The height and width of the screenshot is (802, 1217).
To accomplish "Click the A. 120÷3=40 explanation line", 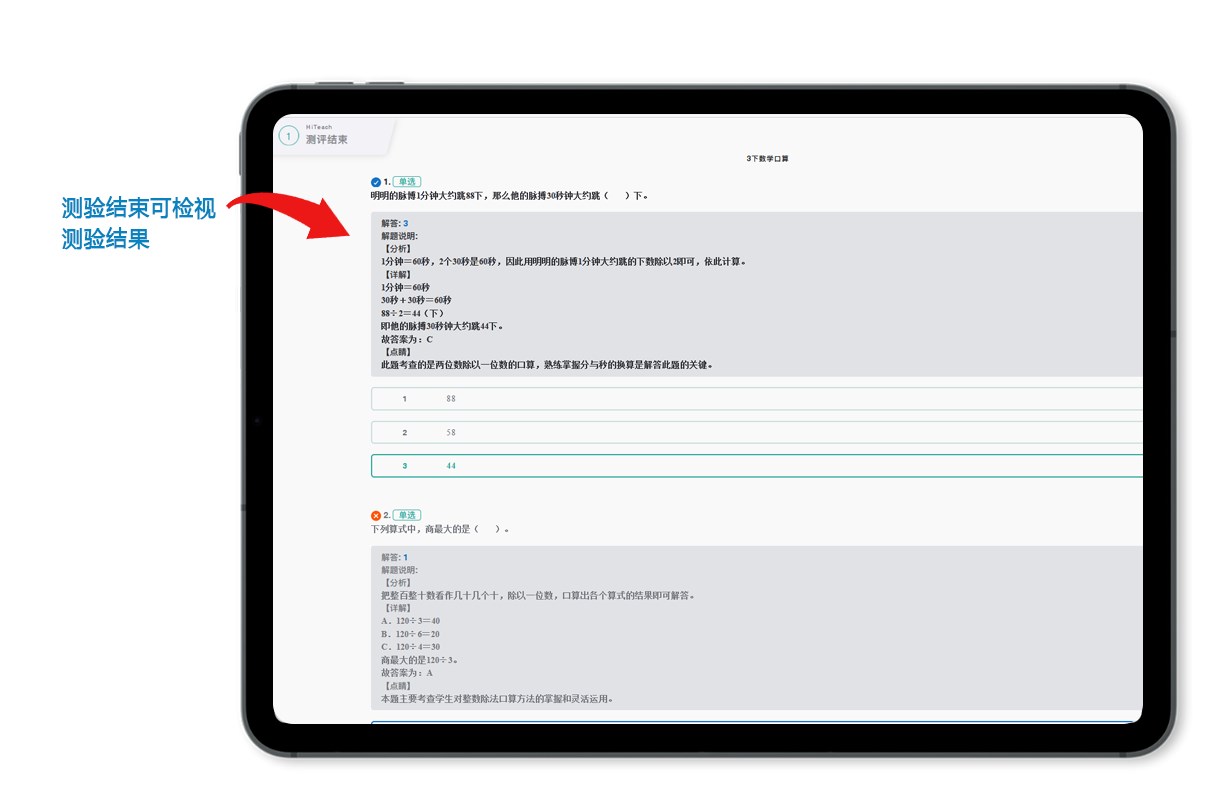I will (x=410, y=621).
